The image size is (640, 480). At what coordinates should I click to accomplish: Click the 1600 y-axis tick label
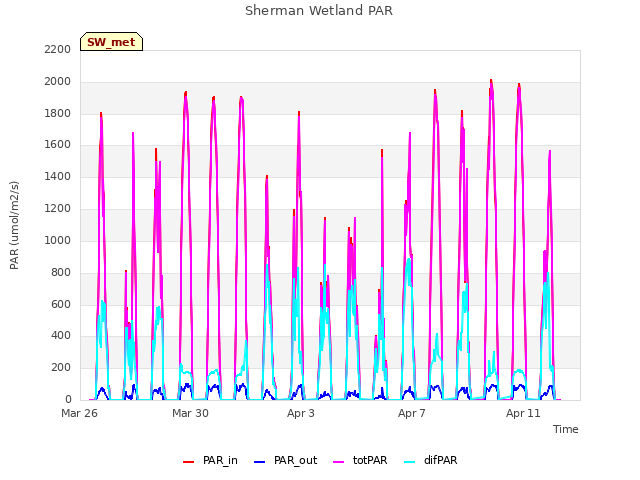58,144
